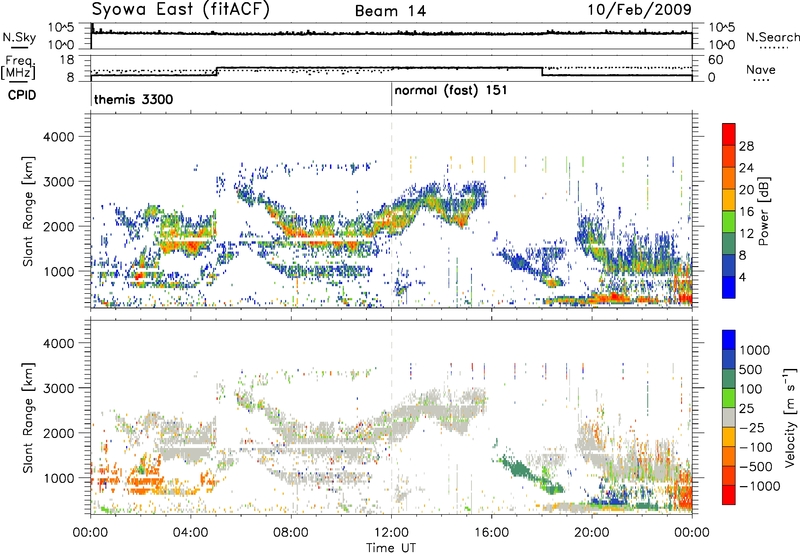Click the 'Velocity [m s-1]' color bar title
The image size is (800, 554).
click(x=789, y=417)
